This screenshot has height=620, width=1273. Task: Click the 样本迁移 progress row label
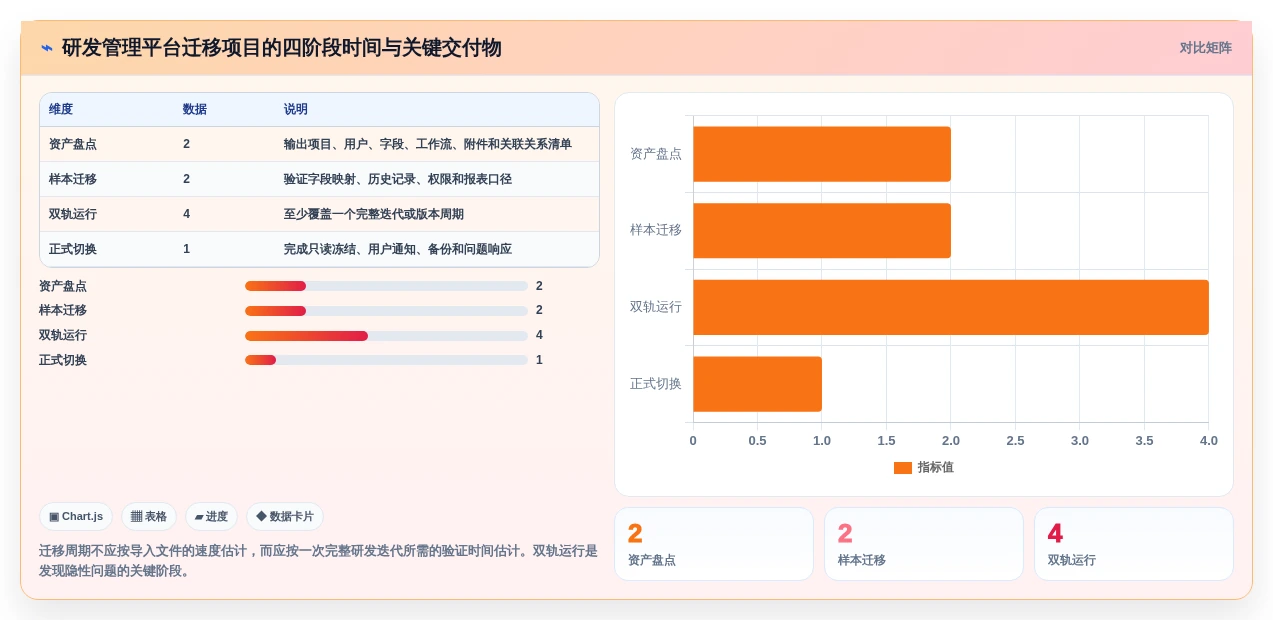point(63,311)
